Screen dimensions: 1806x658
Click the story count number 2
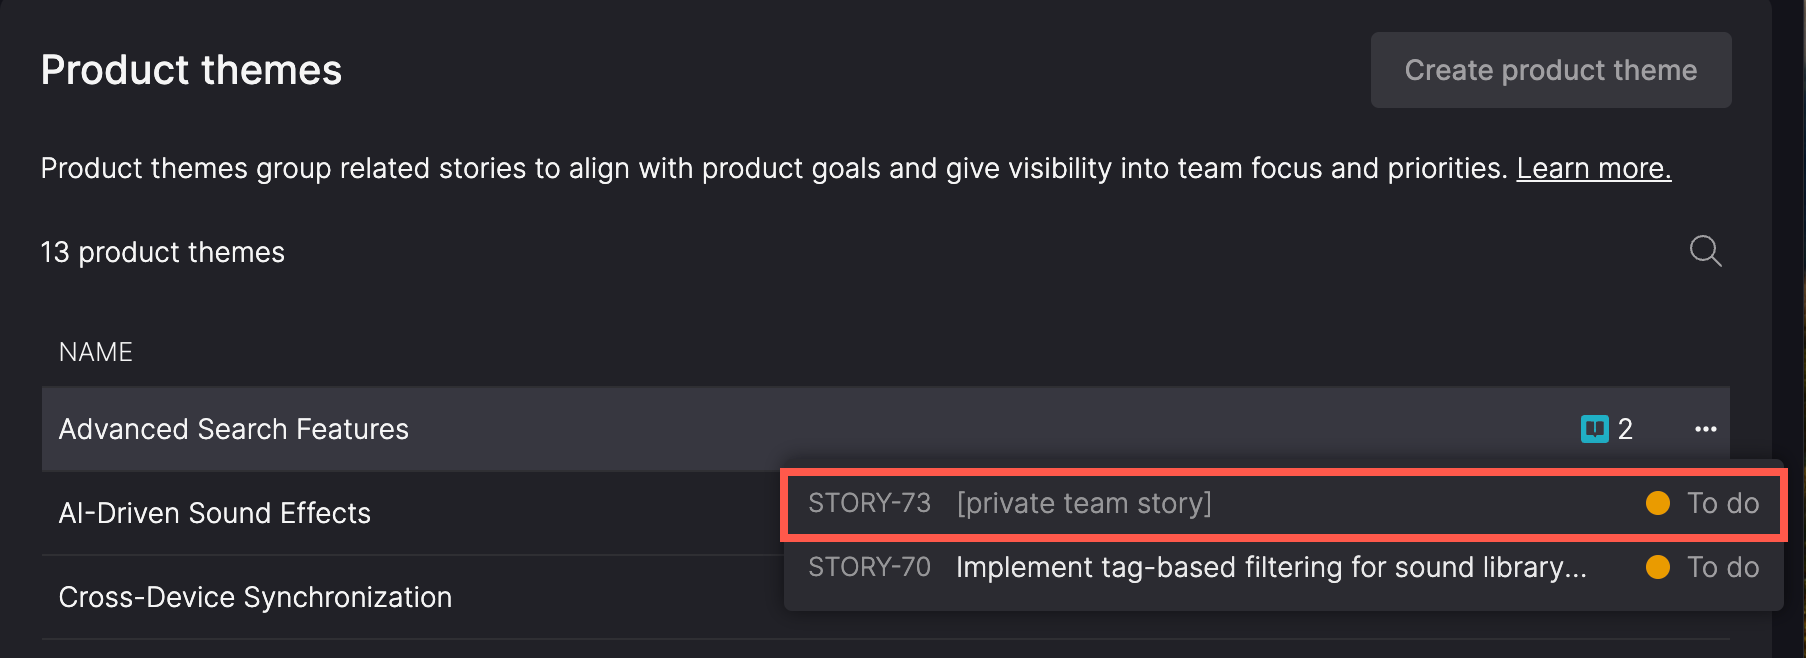click(x=1625, y=429)
